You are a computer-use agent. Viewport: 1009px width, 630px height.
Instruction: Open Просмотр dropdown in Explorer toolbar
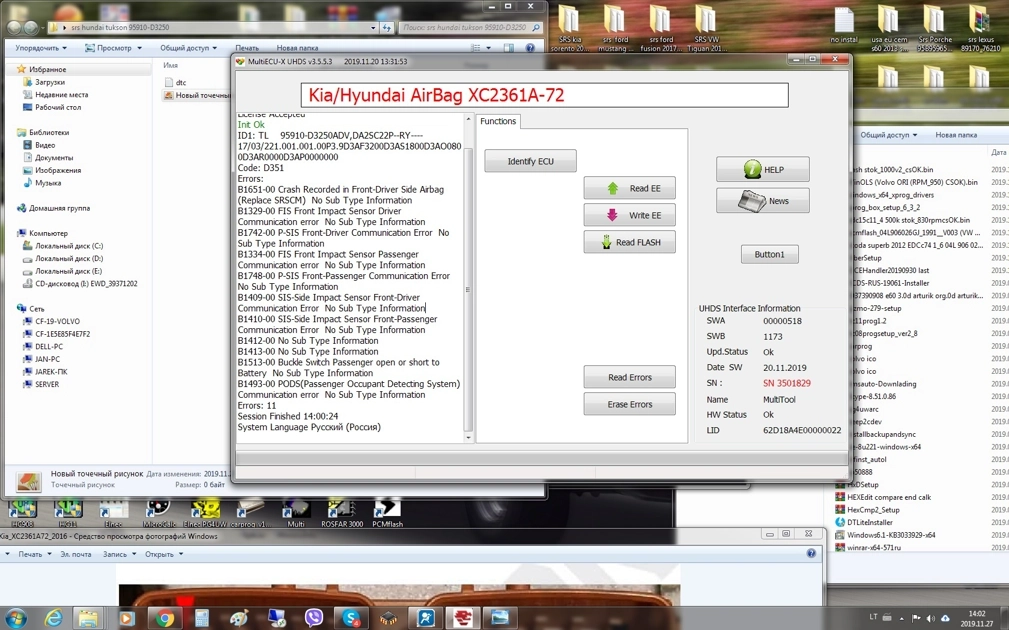pyautogui.click(x=113, y=48)
